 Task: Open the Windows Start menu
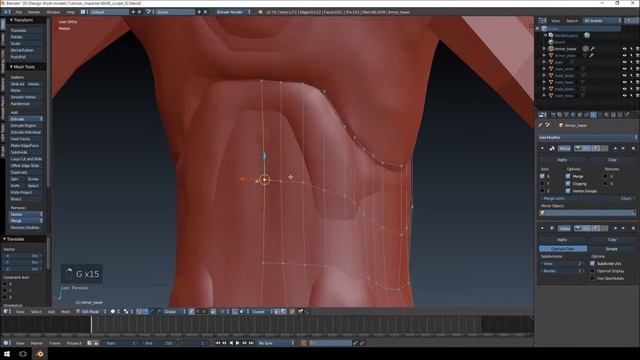click(7, 354)
